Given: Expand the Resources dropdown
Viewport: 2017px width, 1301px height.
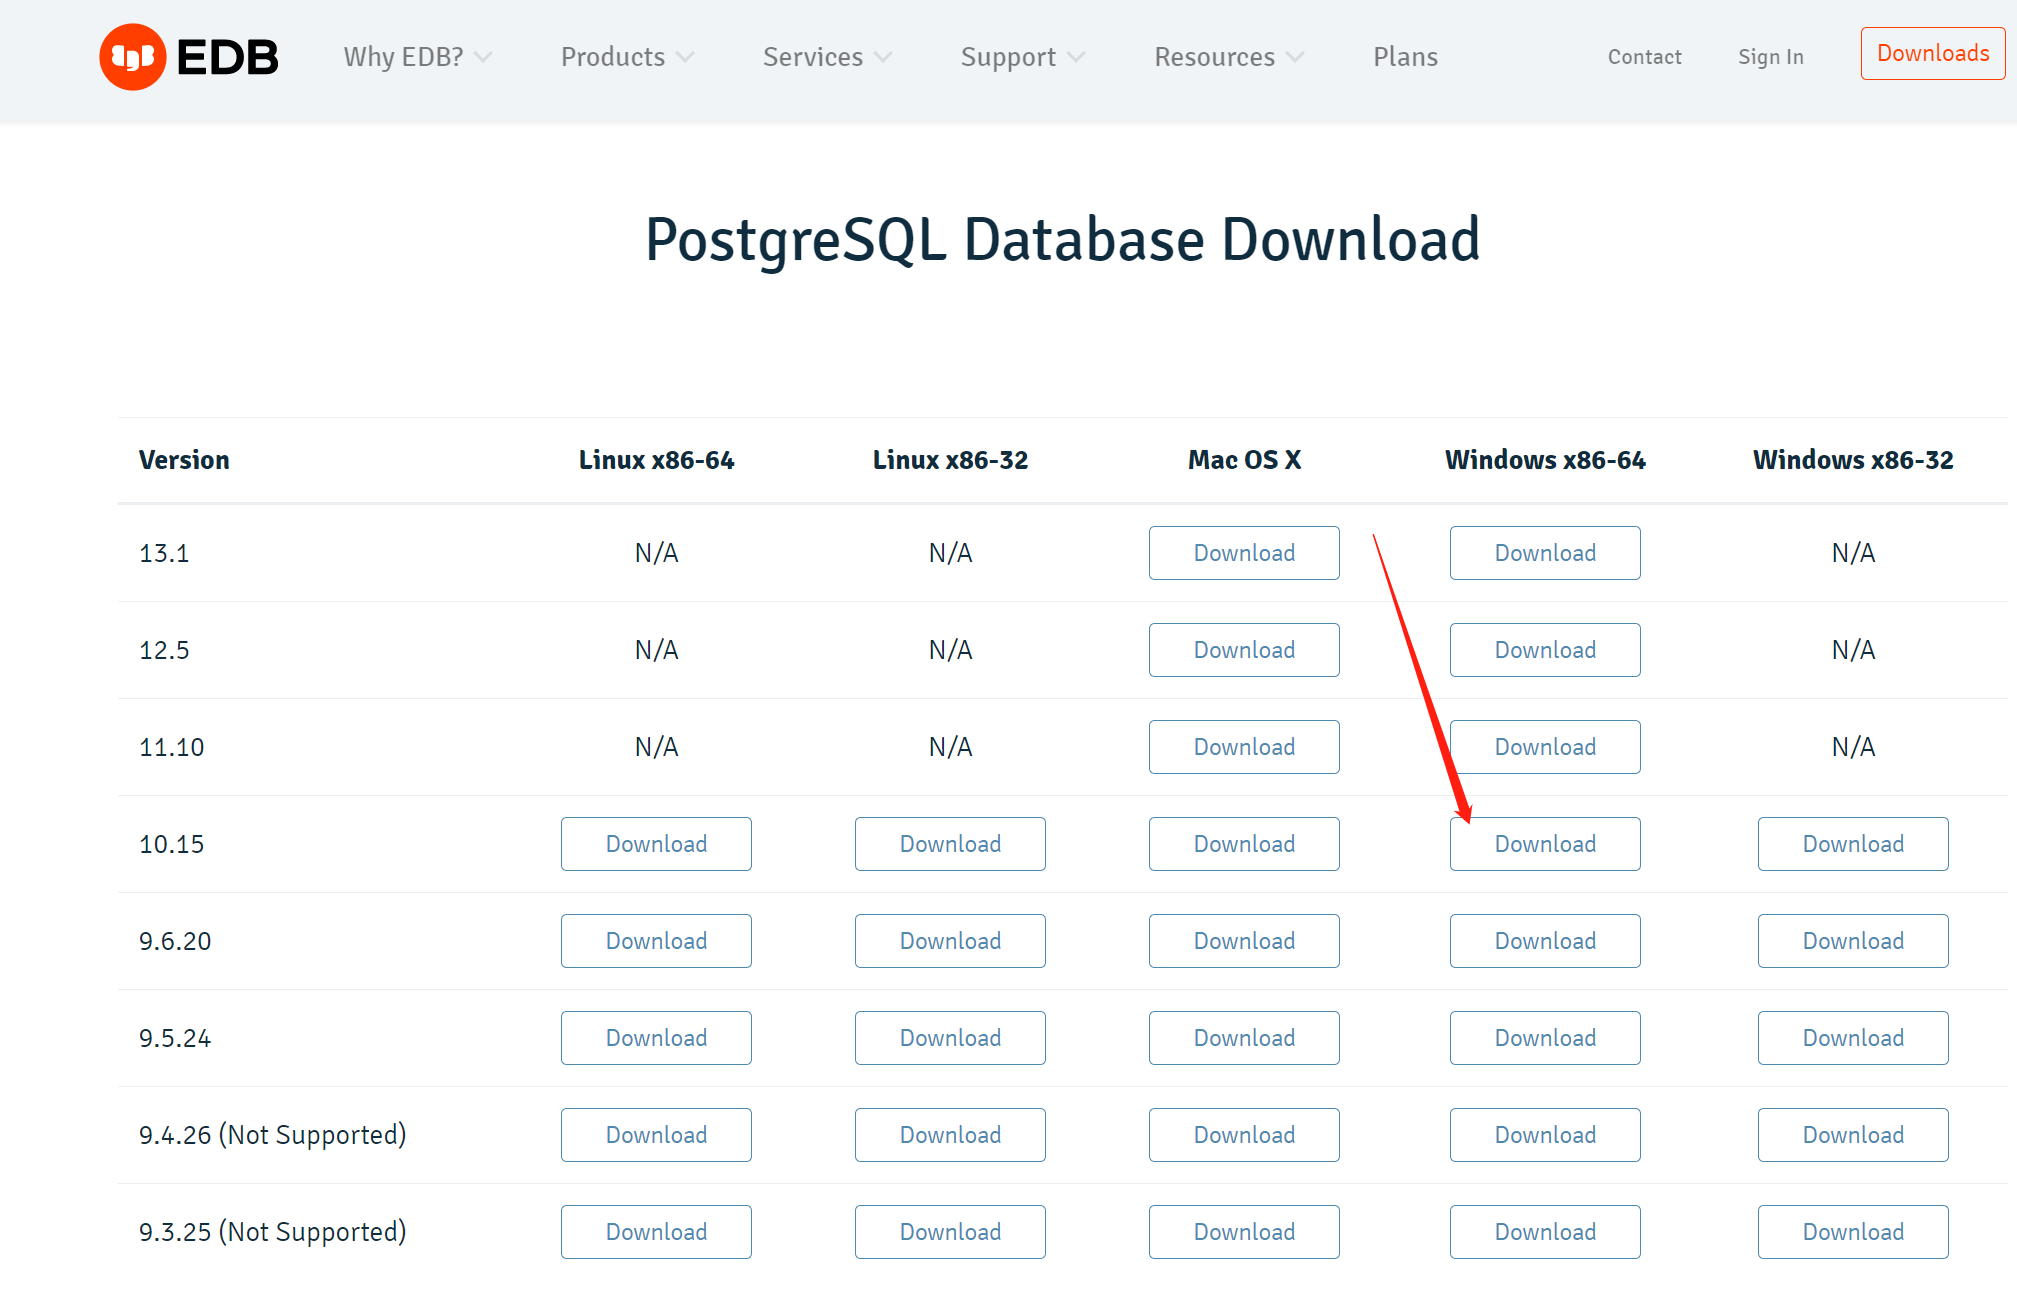Looking at the screenshot, I should 1227,57.
